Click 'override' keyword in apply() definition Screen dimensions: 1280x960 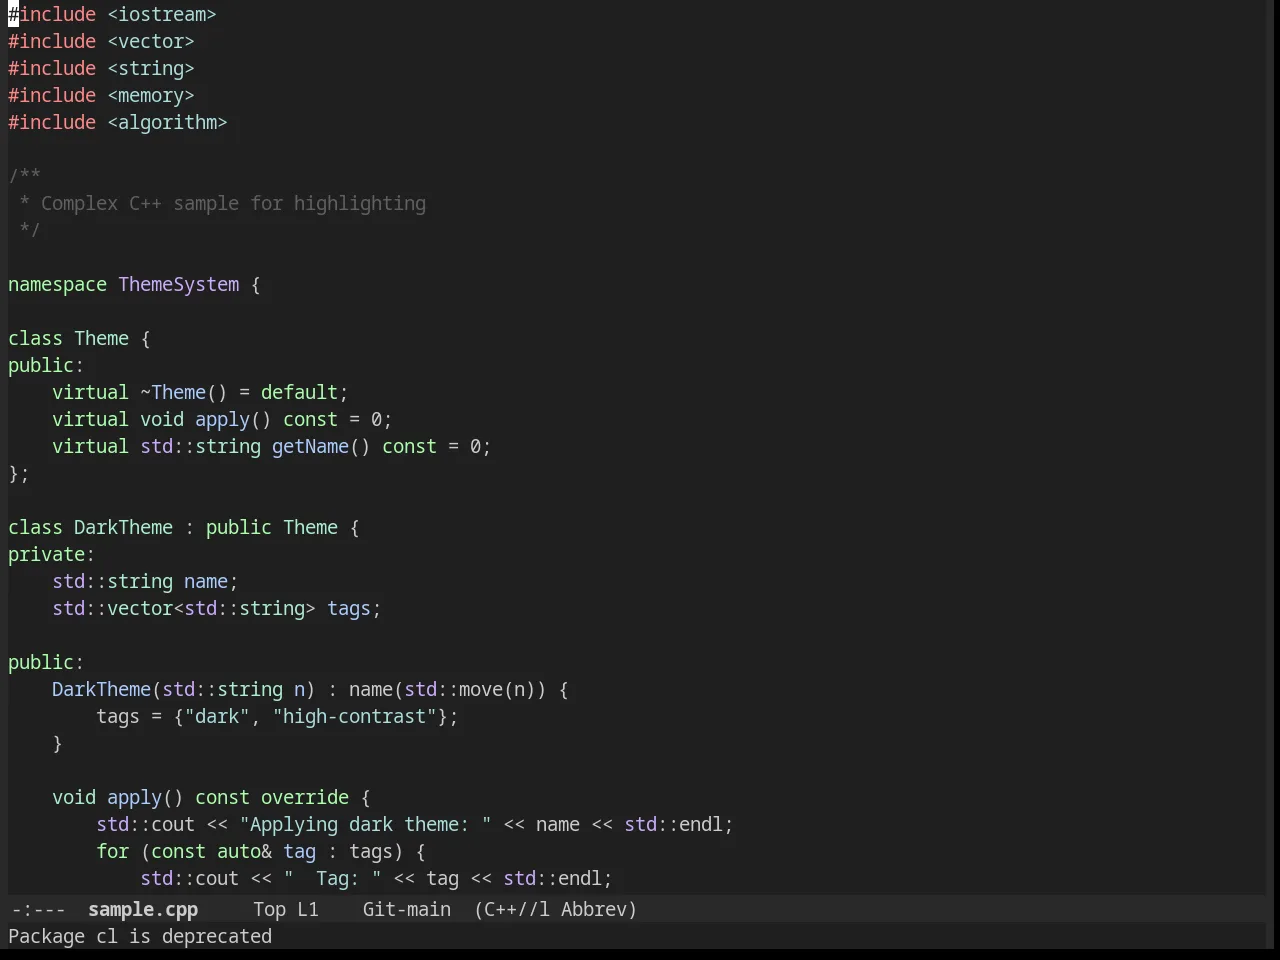pyautogui.click(x=305, y=797)
